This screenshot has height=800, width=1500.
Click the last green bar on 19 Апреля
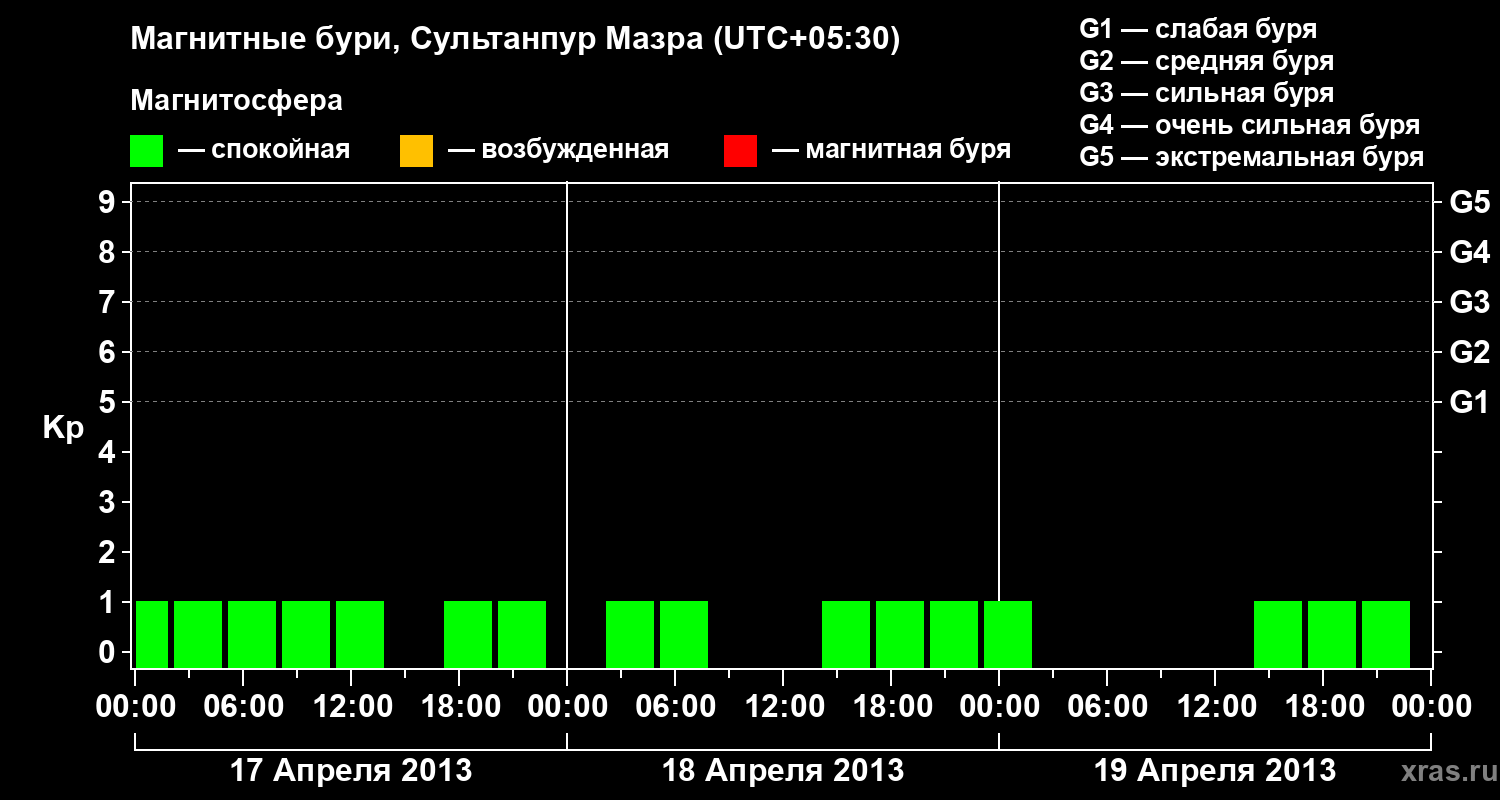click(1386, 634)
